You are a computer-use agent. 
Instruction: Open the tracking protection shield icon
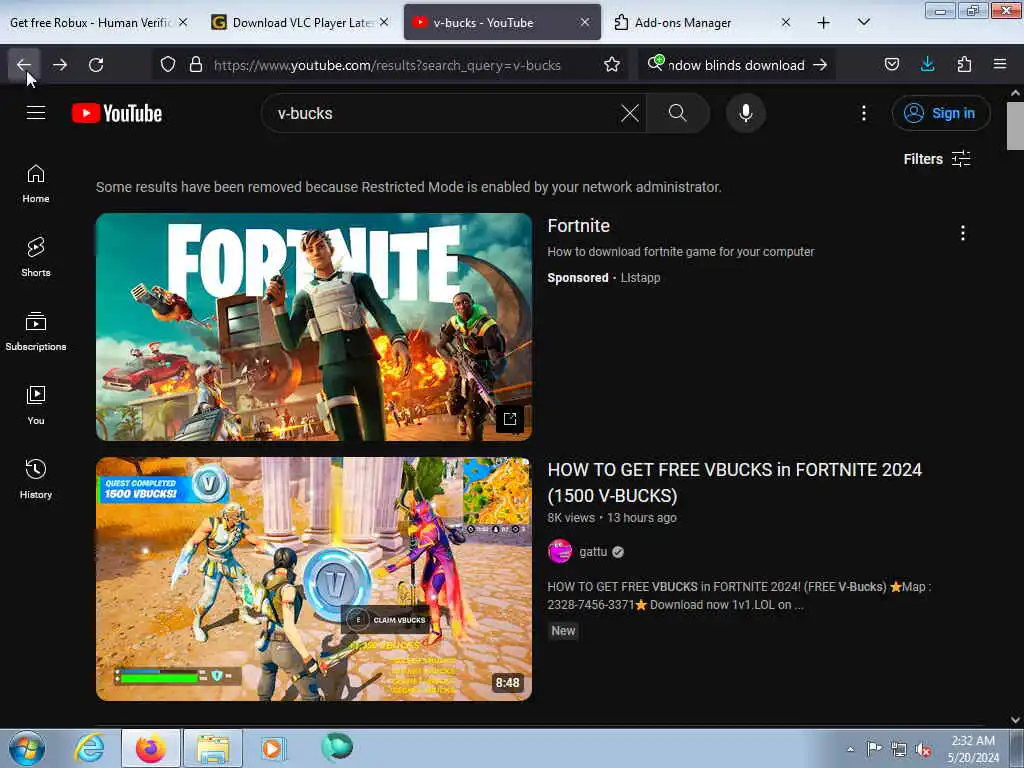(168, 65)
